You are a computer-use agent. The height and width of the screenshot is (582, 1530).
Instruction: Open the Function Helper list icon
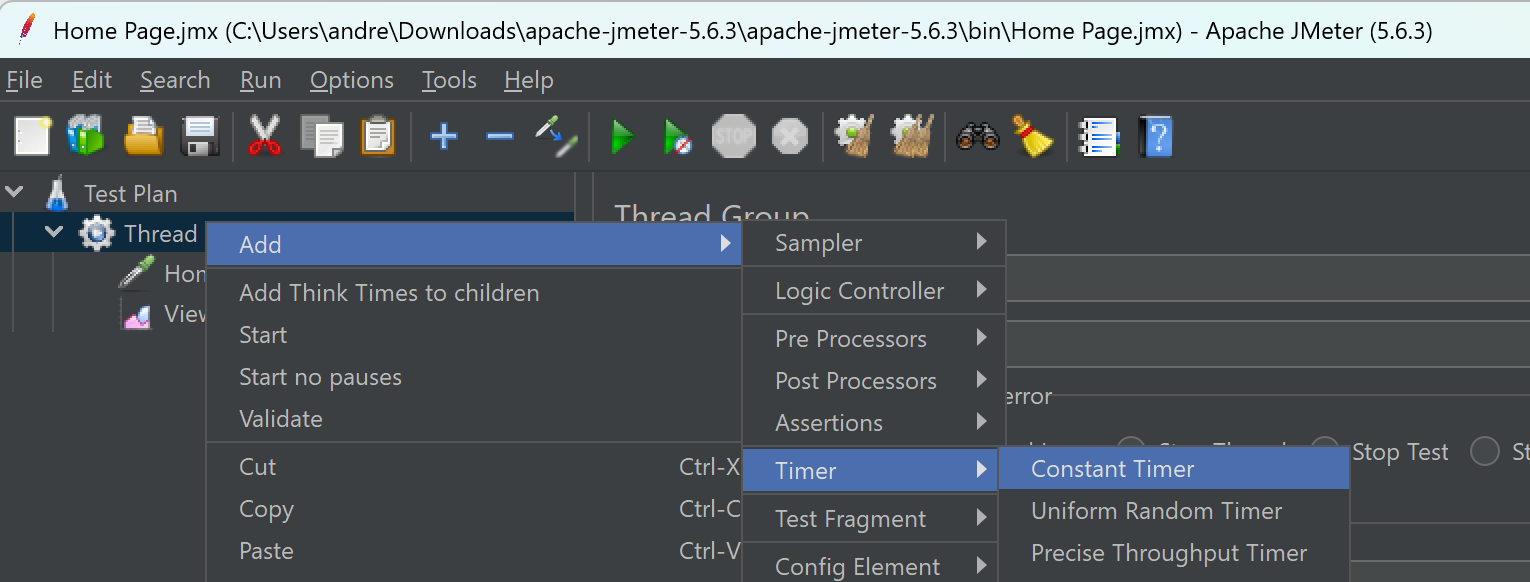(1098, 135)
